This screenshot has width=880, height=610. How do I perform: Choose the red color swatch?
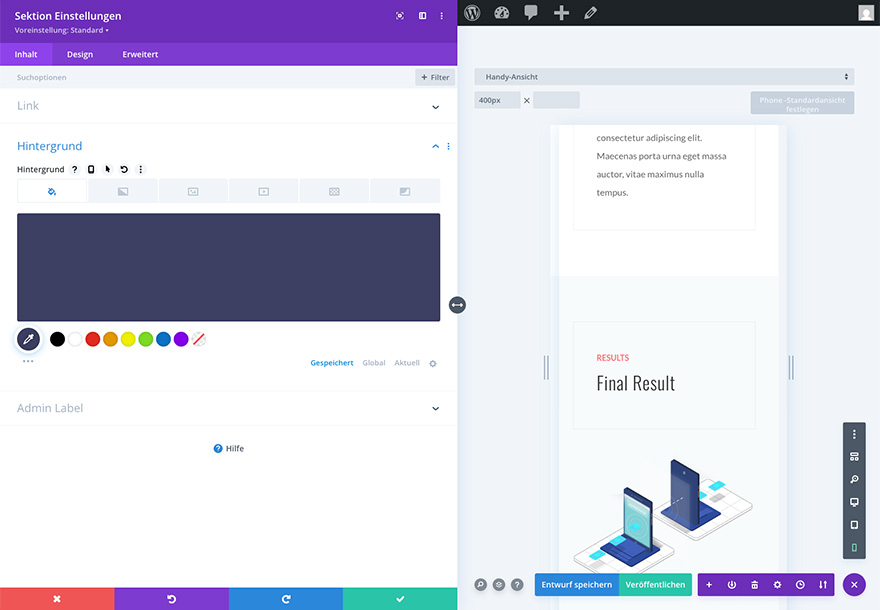93,339
